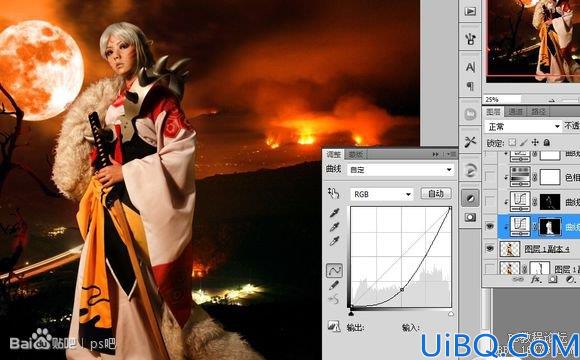Image resolution: width=580 pixels, height=360 pixels.
Task: Click the add layer mask icon
Action: [x=553, y=280]
